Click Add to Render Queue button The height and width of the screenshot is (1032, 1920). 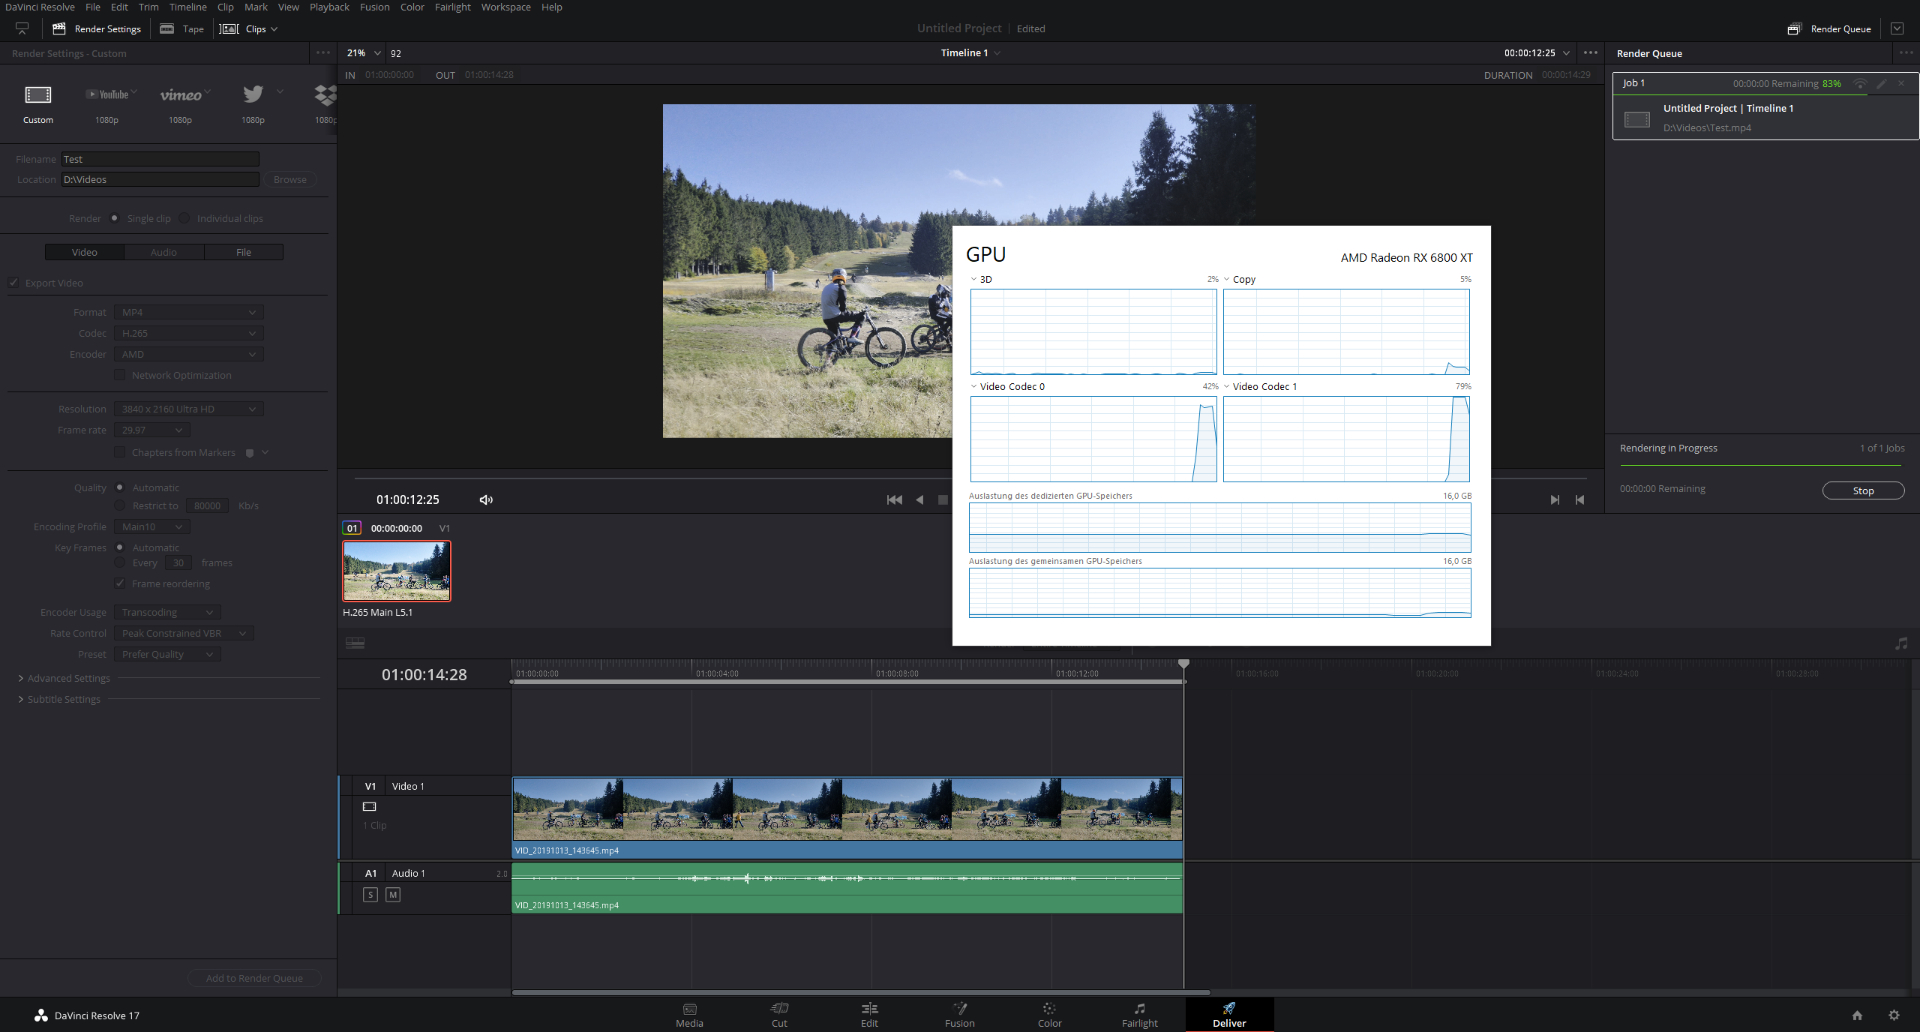coord(254,978)
